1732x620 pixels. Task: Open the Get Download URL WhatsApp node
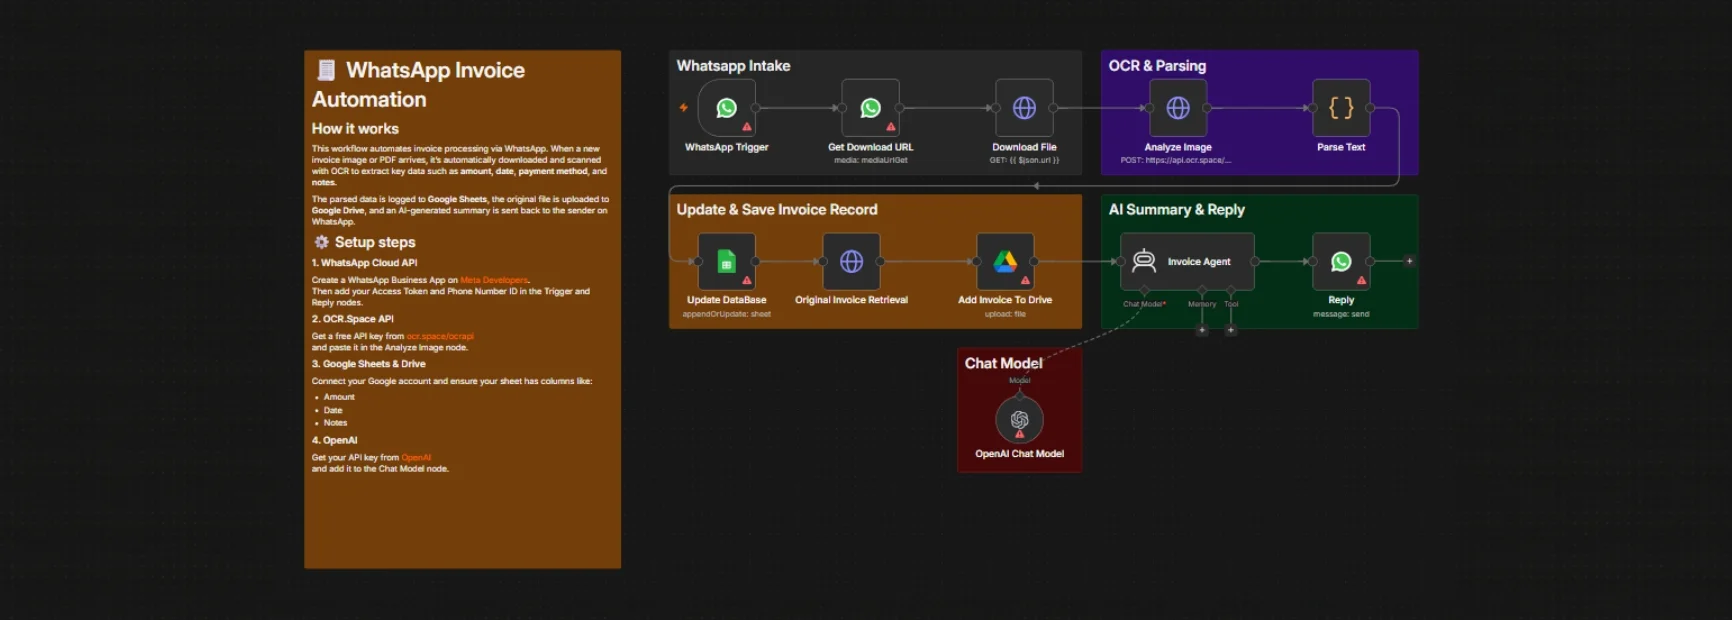pos(870,108)
